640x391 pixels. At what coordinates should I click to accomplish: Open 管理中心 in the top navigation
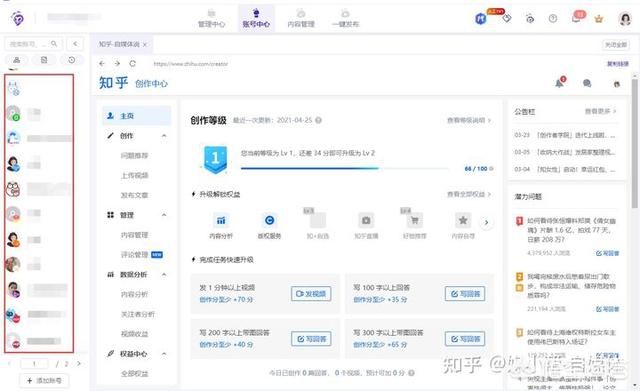click(x=211, y=19)
